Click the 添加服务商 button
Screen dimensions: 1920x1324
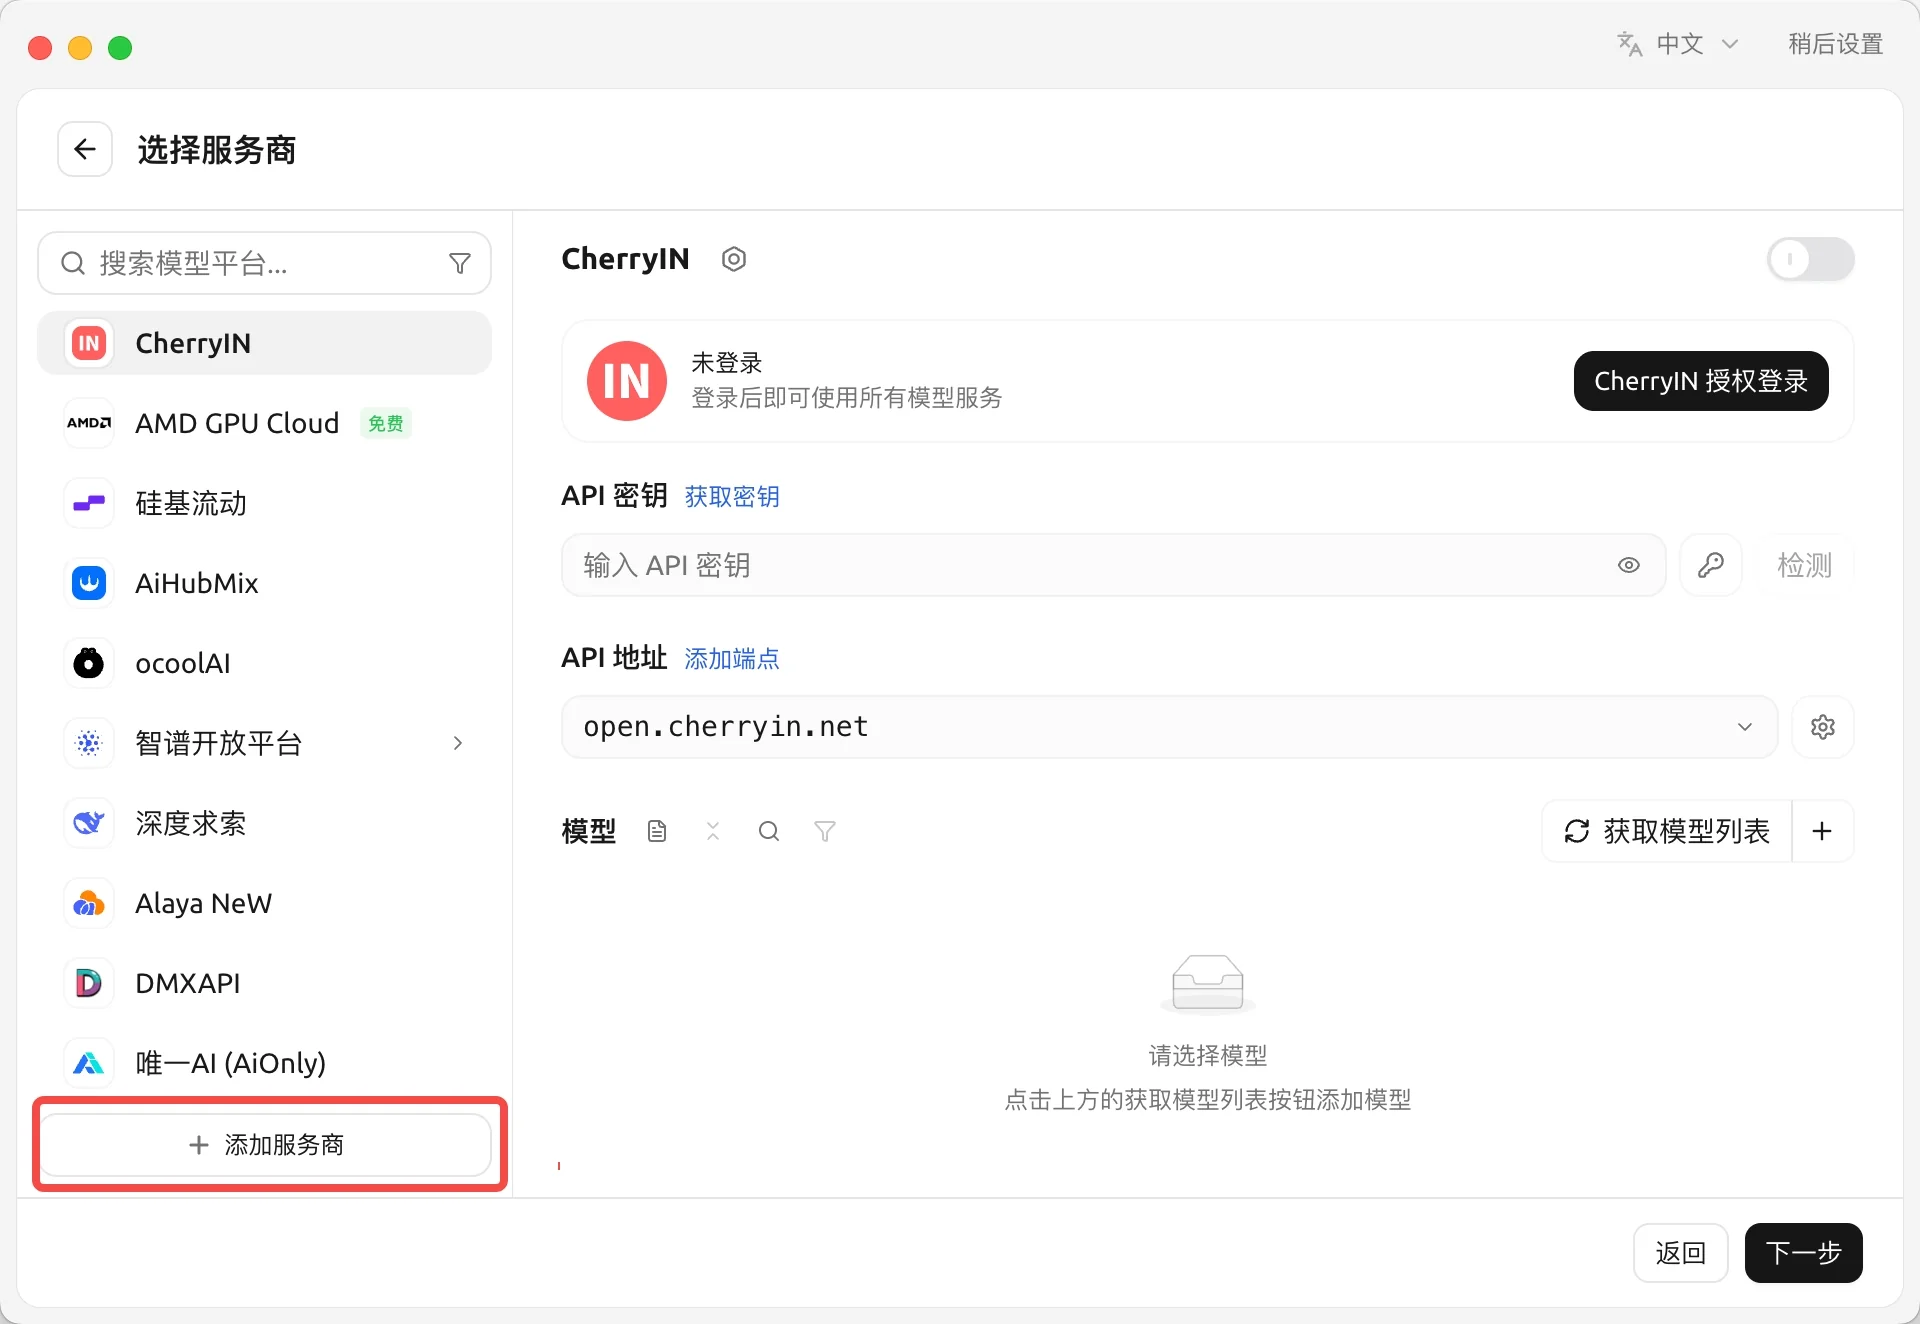click(x=266, y=1145)
